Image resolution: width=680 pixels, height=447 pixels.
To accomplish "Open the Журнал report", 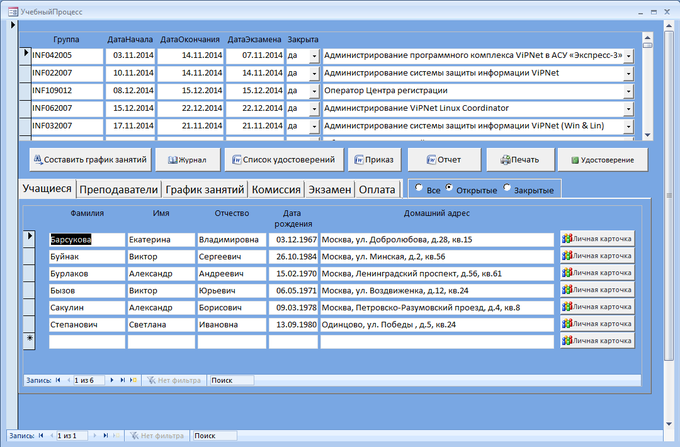I will [187, 159].
